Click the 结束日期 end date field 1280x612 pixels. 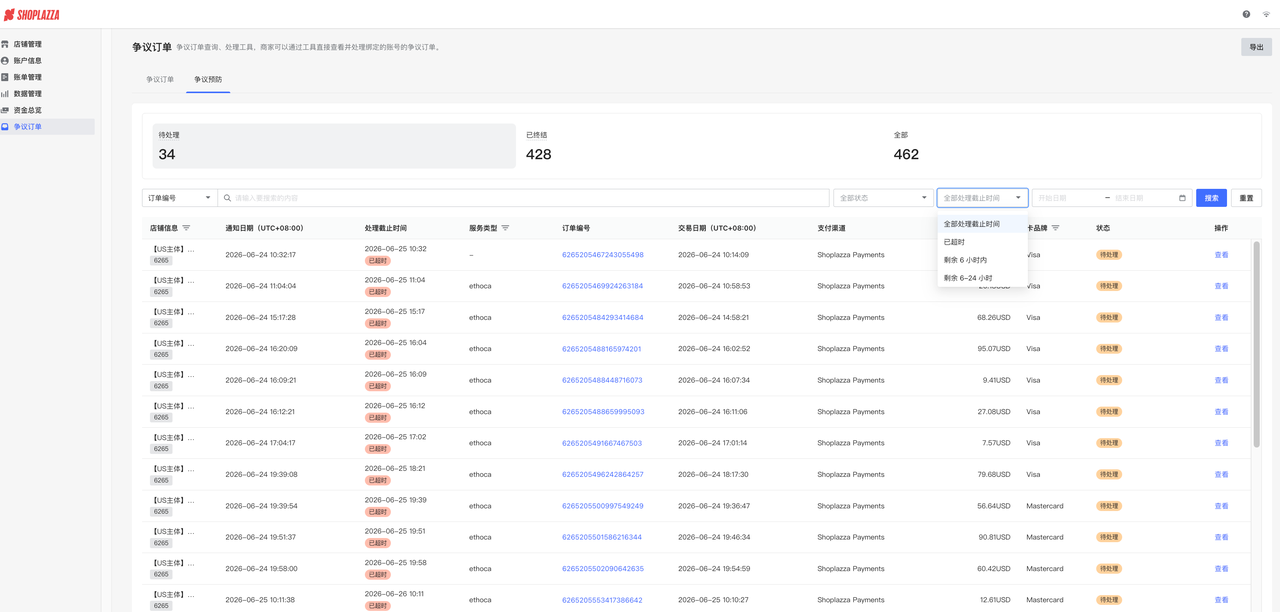[1143, 198]
